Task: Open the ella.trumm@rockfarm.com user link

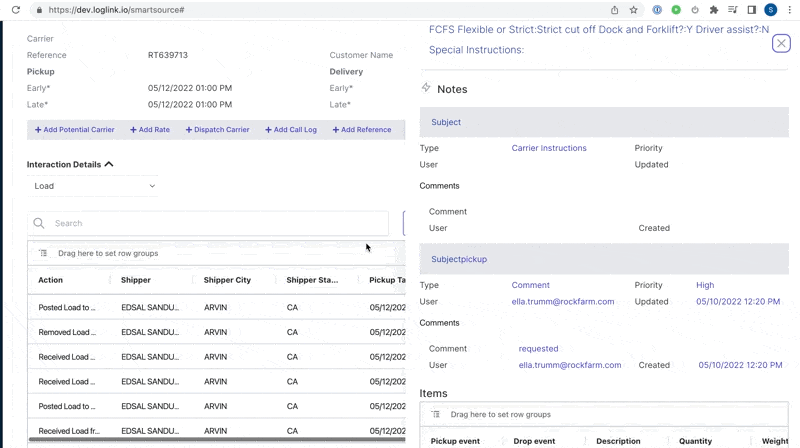Action: pyautogui.click(x=563, y=302)
